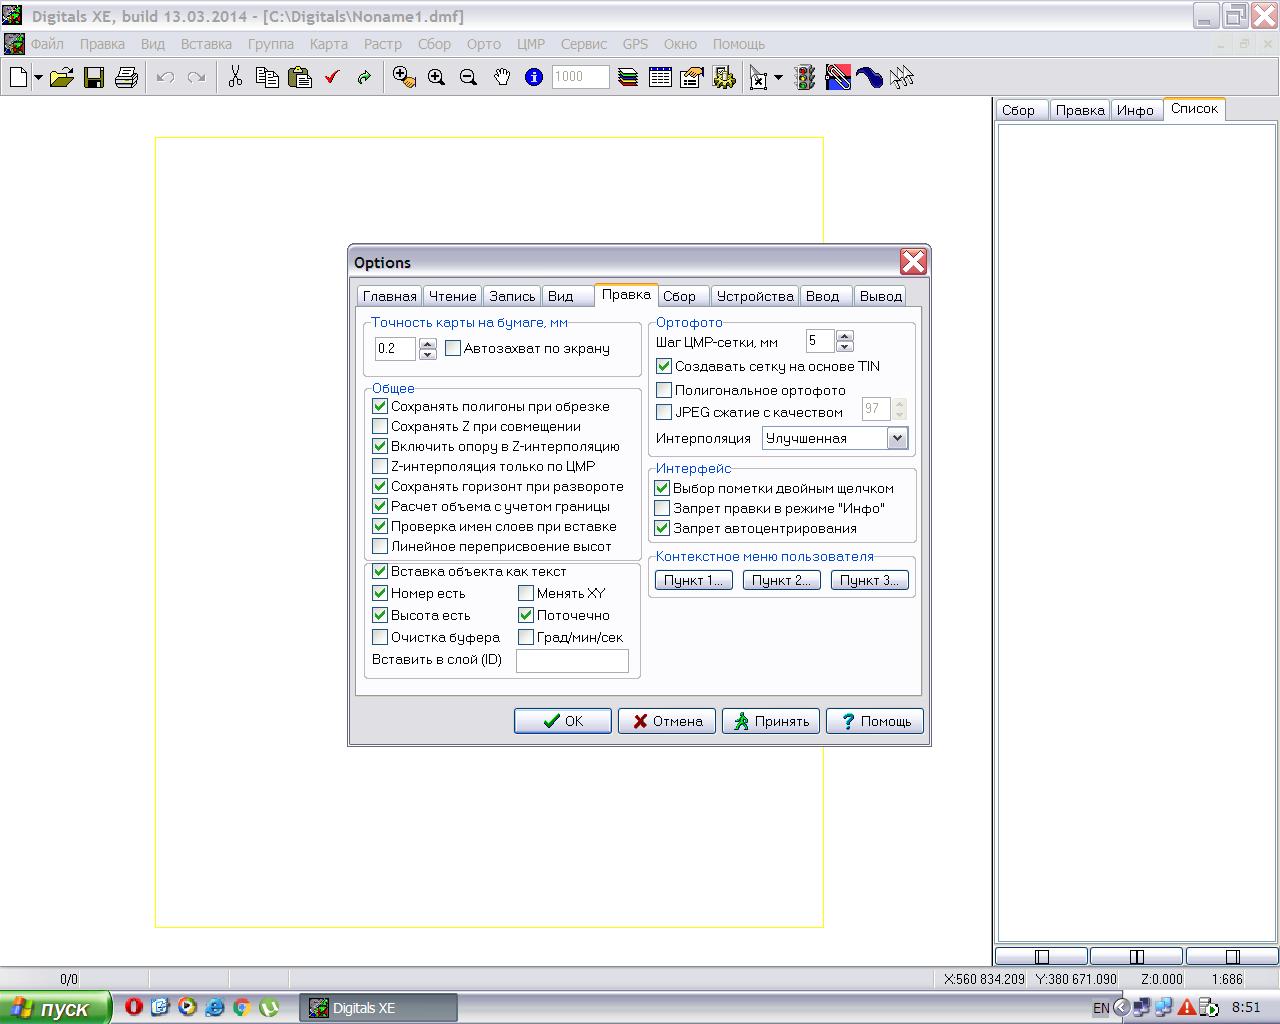This screenshot has height=1024, width=1280.
Task: Launch Opera from quick launch bar
Action: (x=134, y=1007)
